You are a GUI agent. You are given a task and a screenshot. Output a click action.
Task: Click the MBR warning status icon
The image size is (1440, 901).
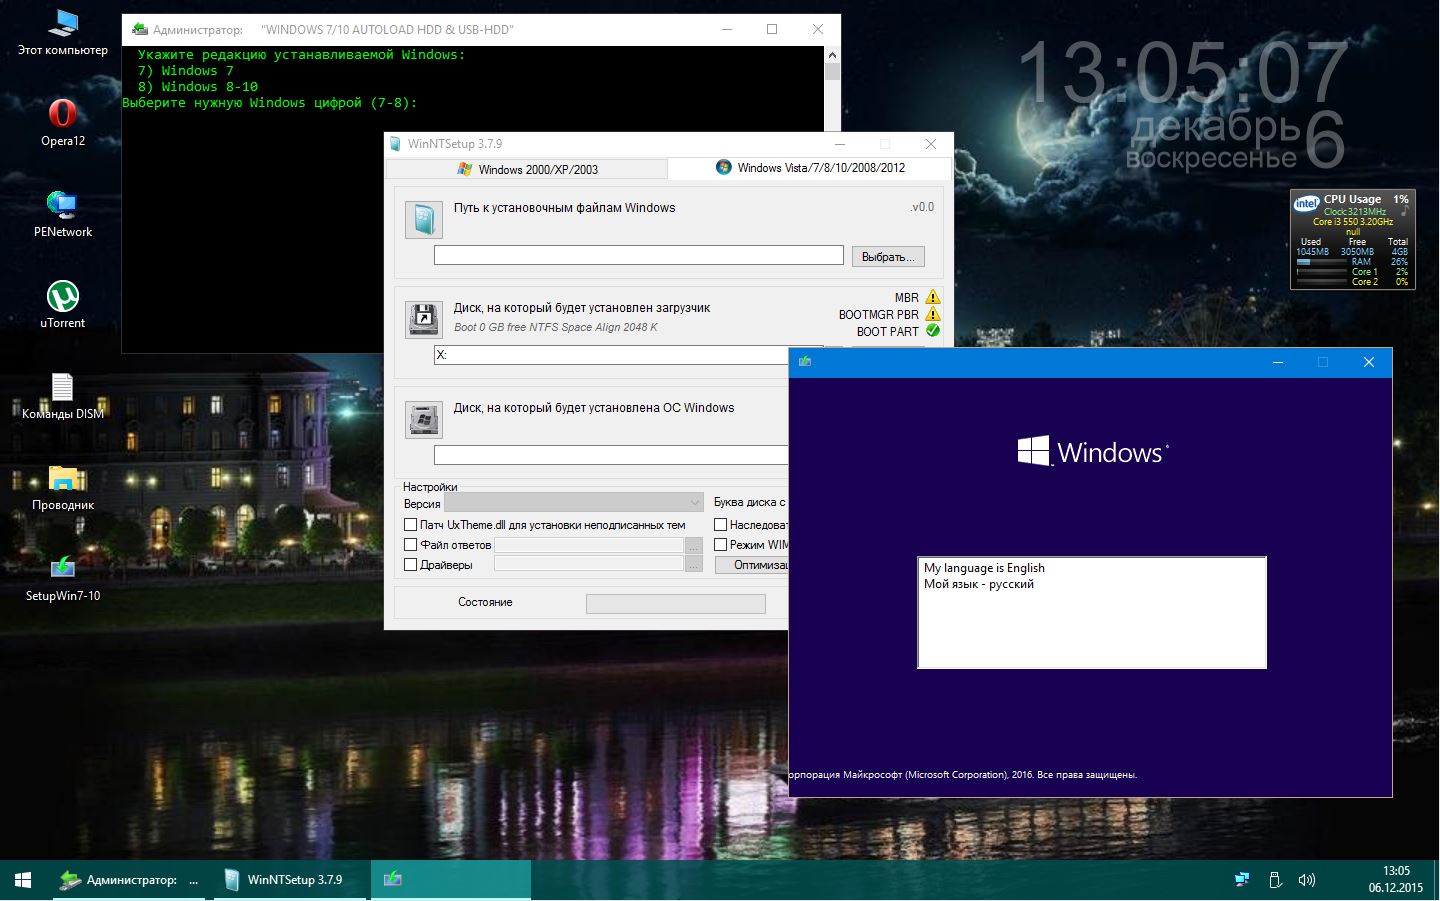(933, 297)
